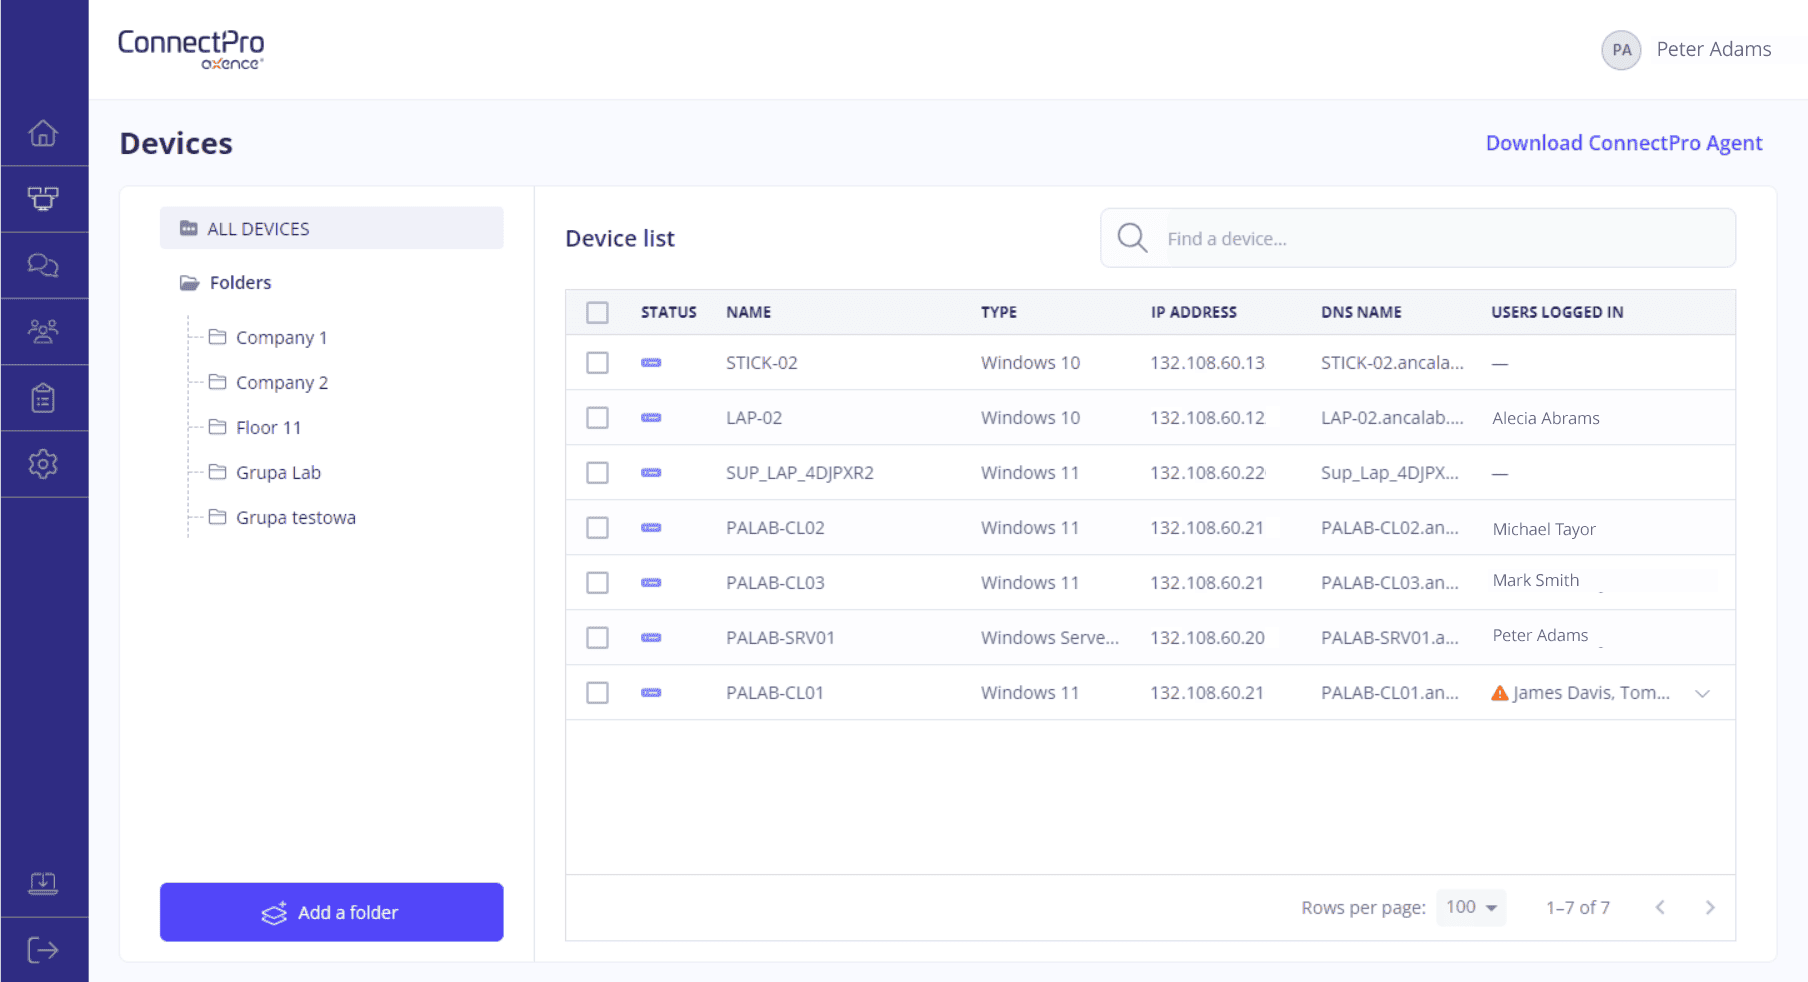Open the Grupa Lab folder

(x=278, y=473)
